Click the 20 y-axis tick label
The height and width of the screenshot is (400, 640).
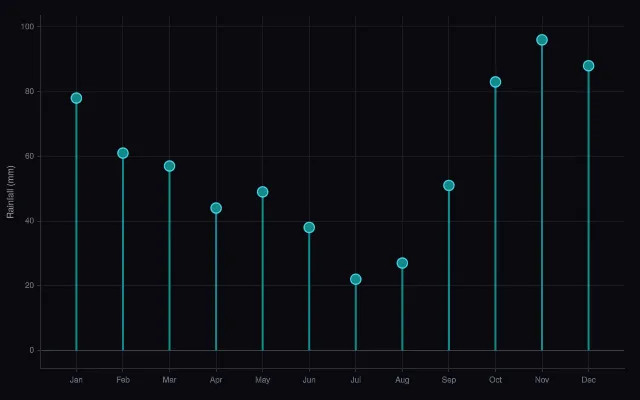coord(29,285)
